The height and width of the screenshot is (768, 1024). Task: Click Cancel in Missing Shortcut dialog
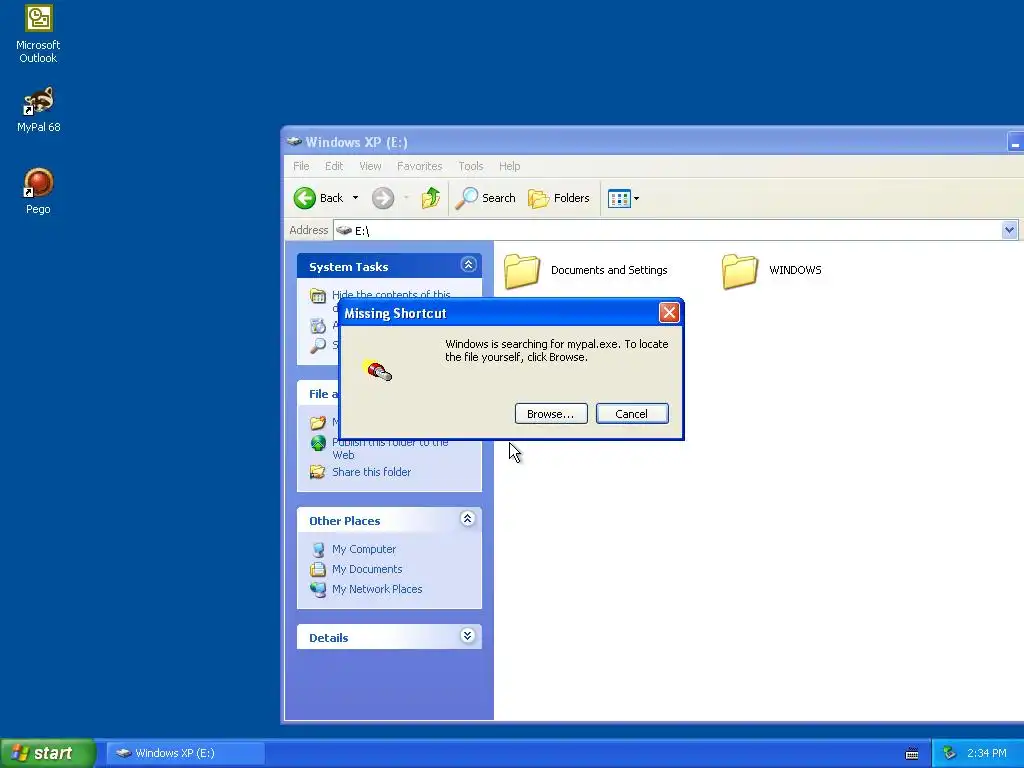coord(632,413)
